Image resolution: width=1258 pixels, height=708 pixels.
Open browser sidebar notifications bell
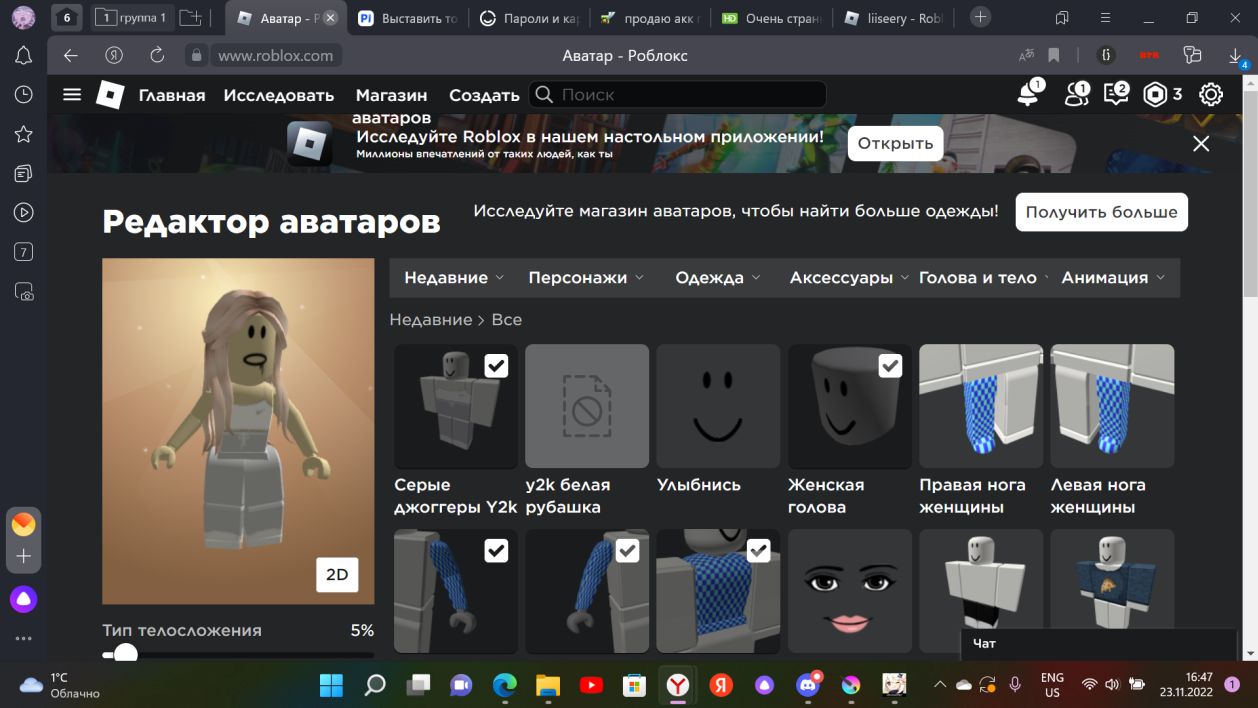[23, 55]
